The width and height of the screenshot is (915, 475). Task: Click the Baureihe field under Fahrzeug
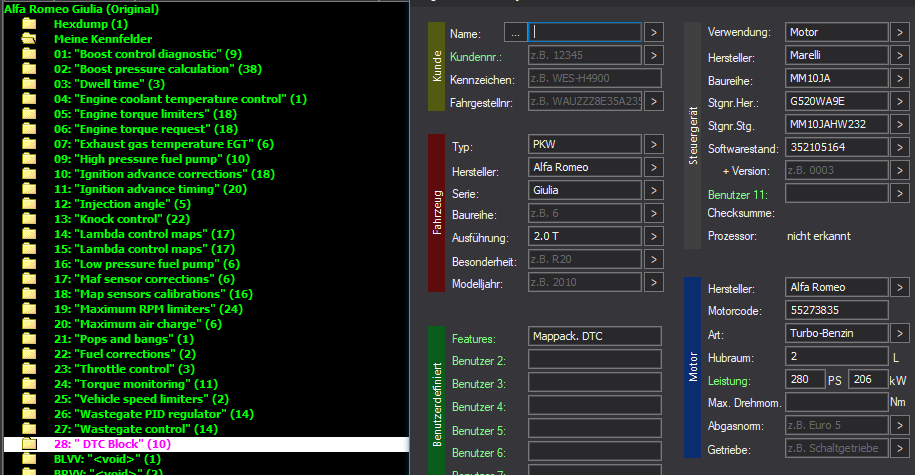(x=585, y=214)
